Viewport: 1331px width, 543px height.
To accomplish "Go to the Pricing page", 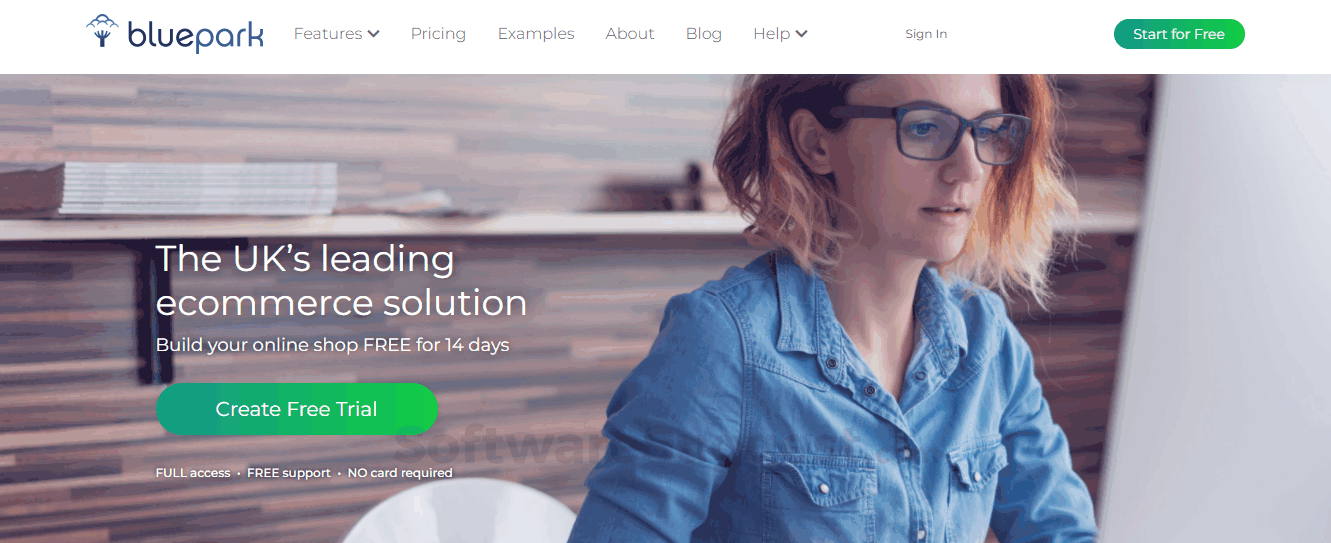I will coord(438,34).
